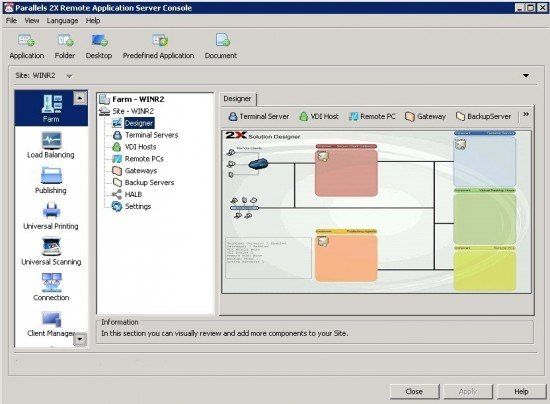Screen dimensions: 550x404
Task: Click server icon inside red gateway box
Action: (323, 156)
